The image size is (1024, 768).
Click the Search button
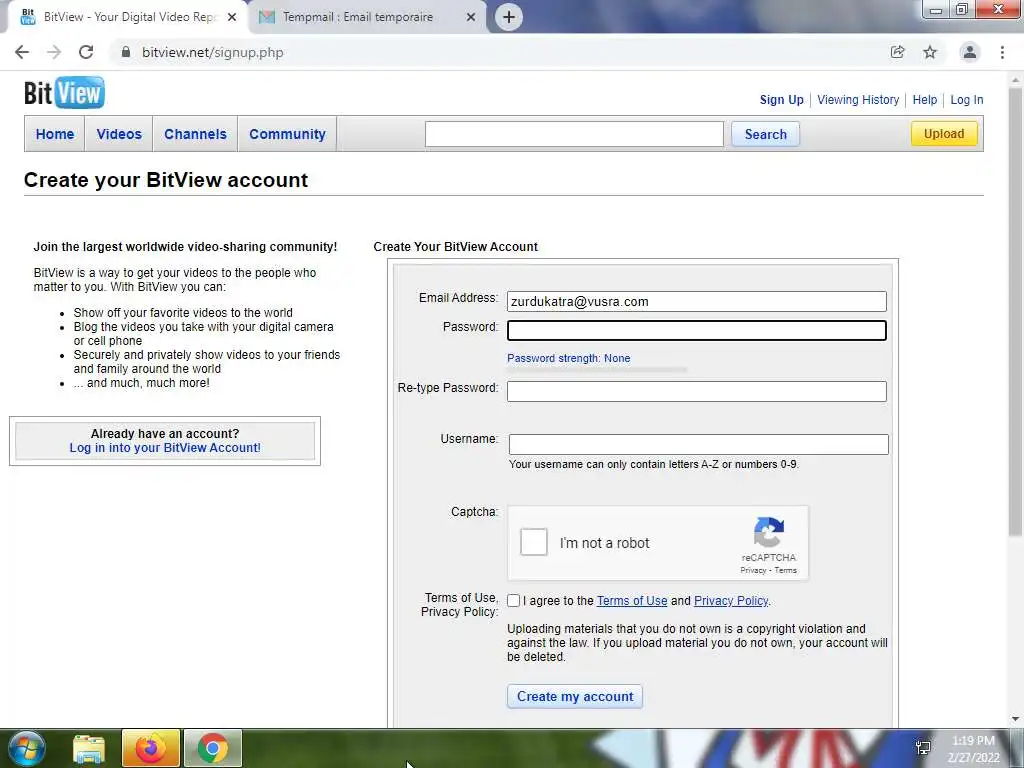[765, 134]
